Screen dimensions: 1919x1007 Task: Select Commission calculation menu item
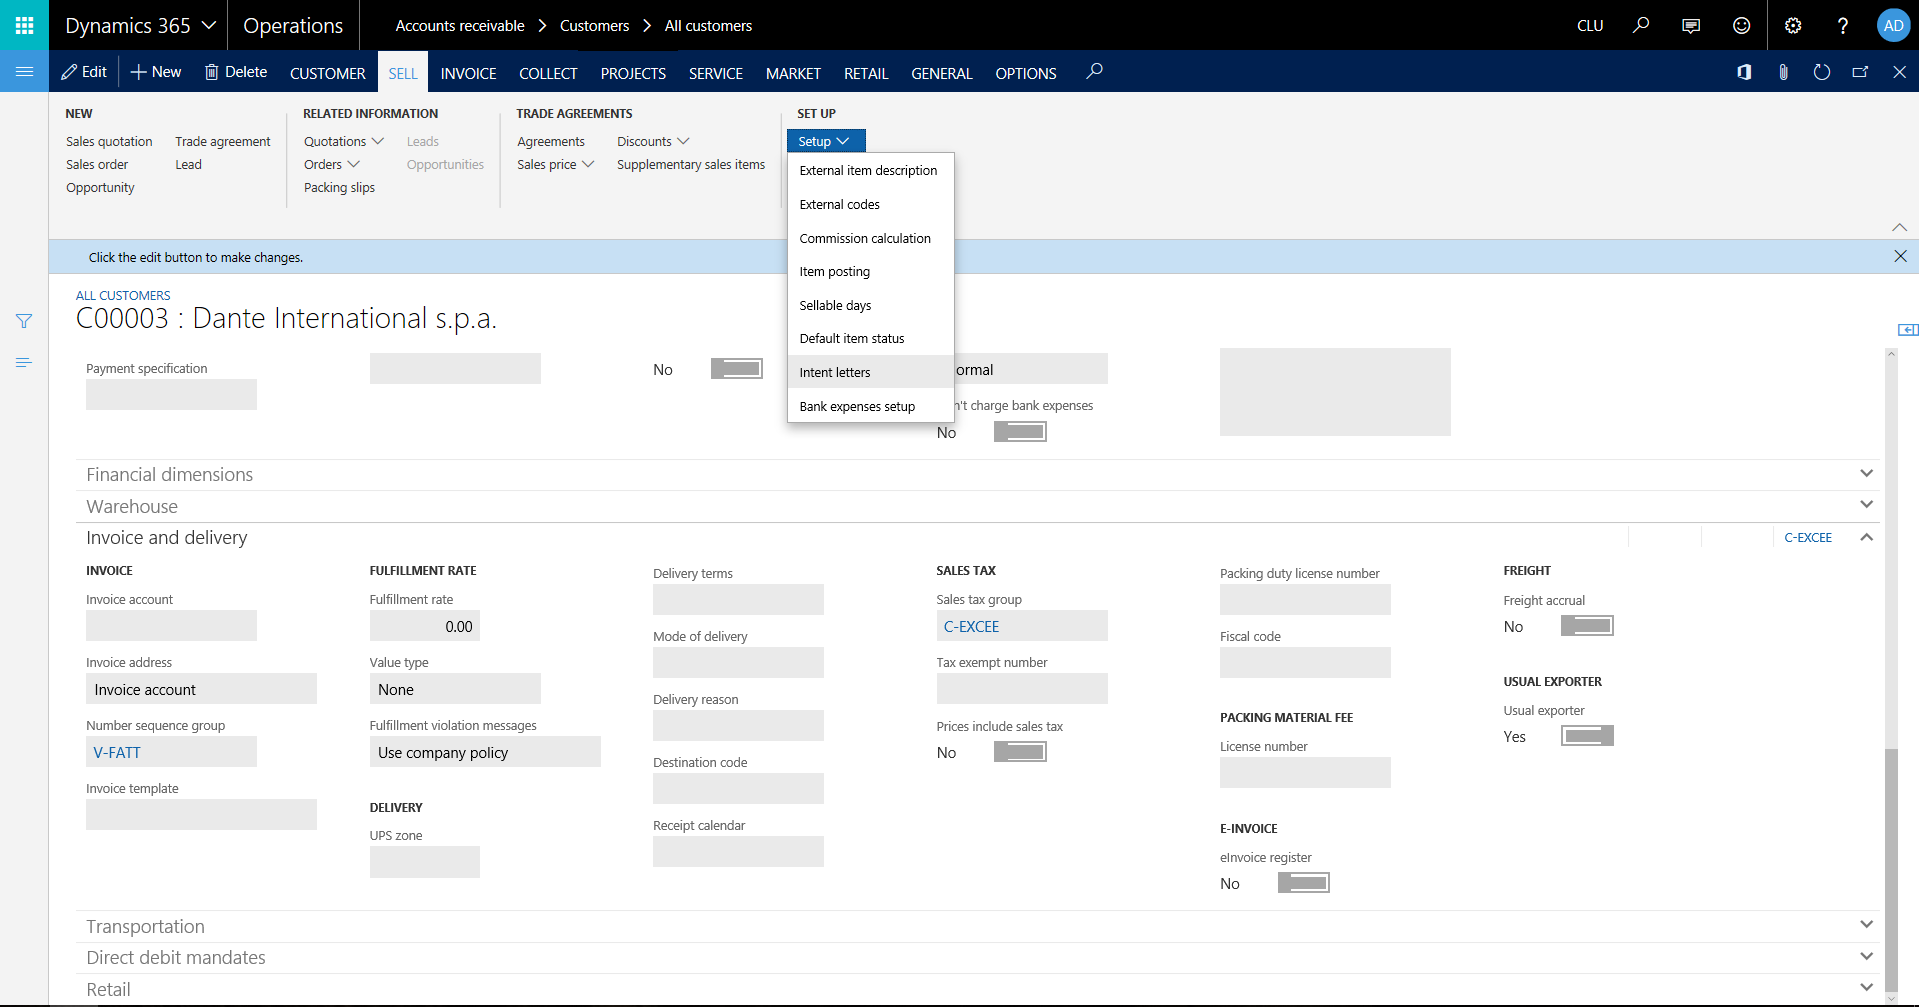click(871, 238)
